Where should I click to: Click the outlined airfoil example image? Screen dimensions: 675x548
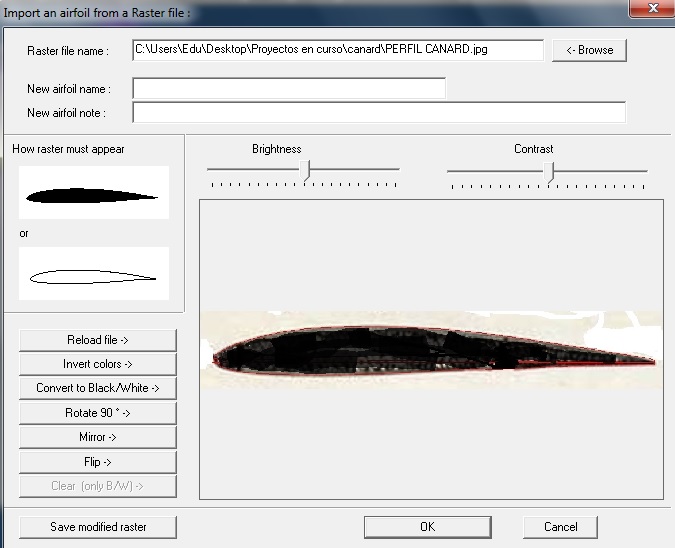93,275
